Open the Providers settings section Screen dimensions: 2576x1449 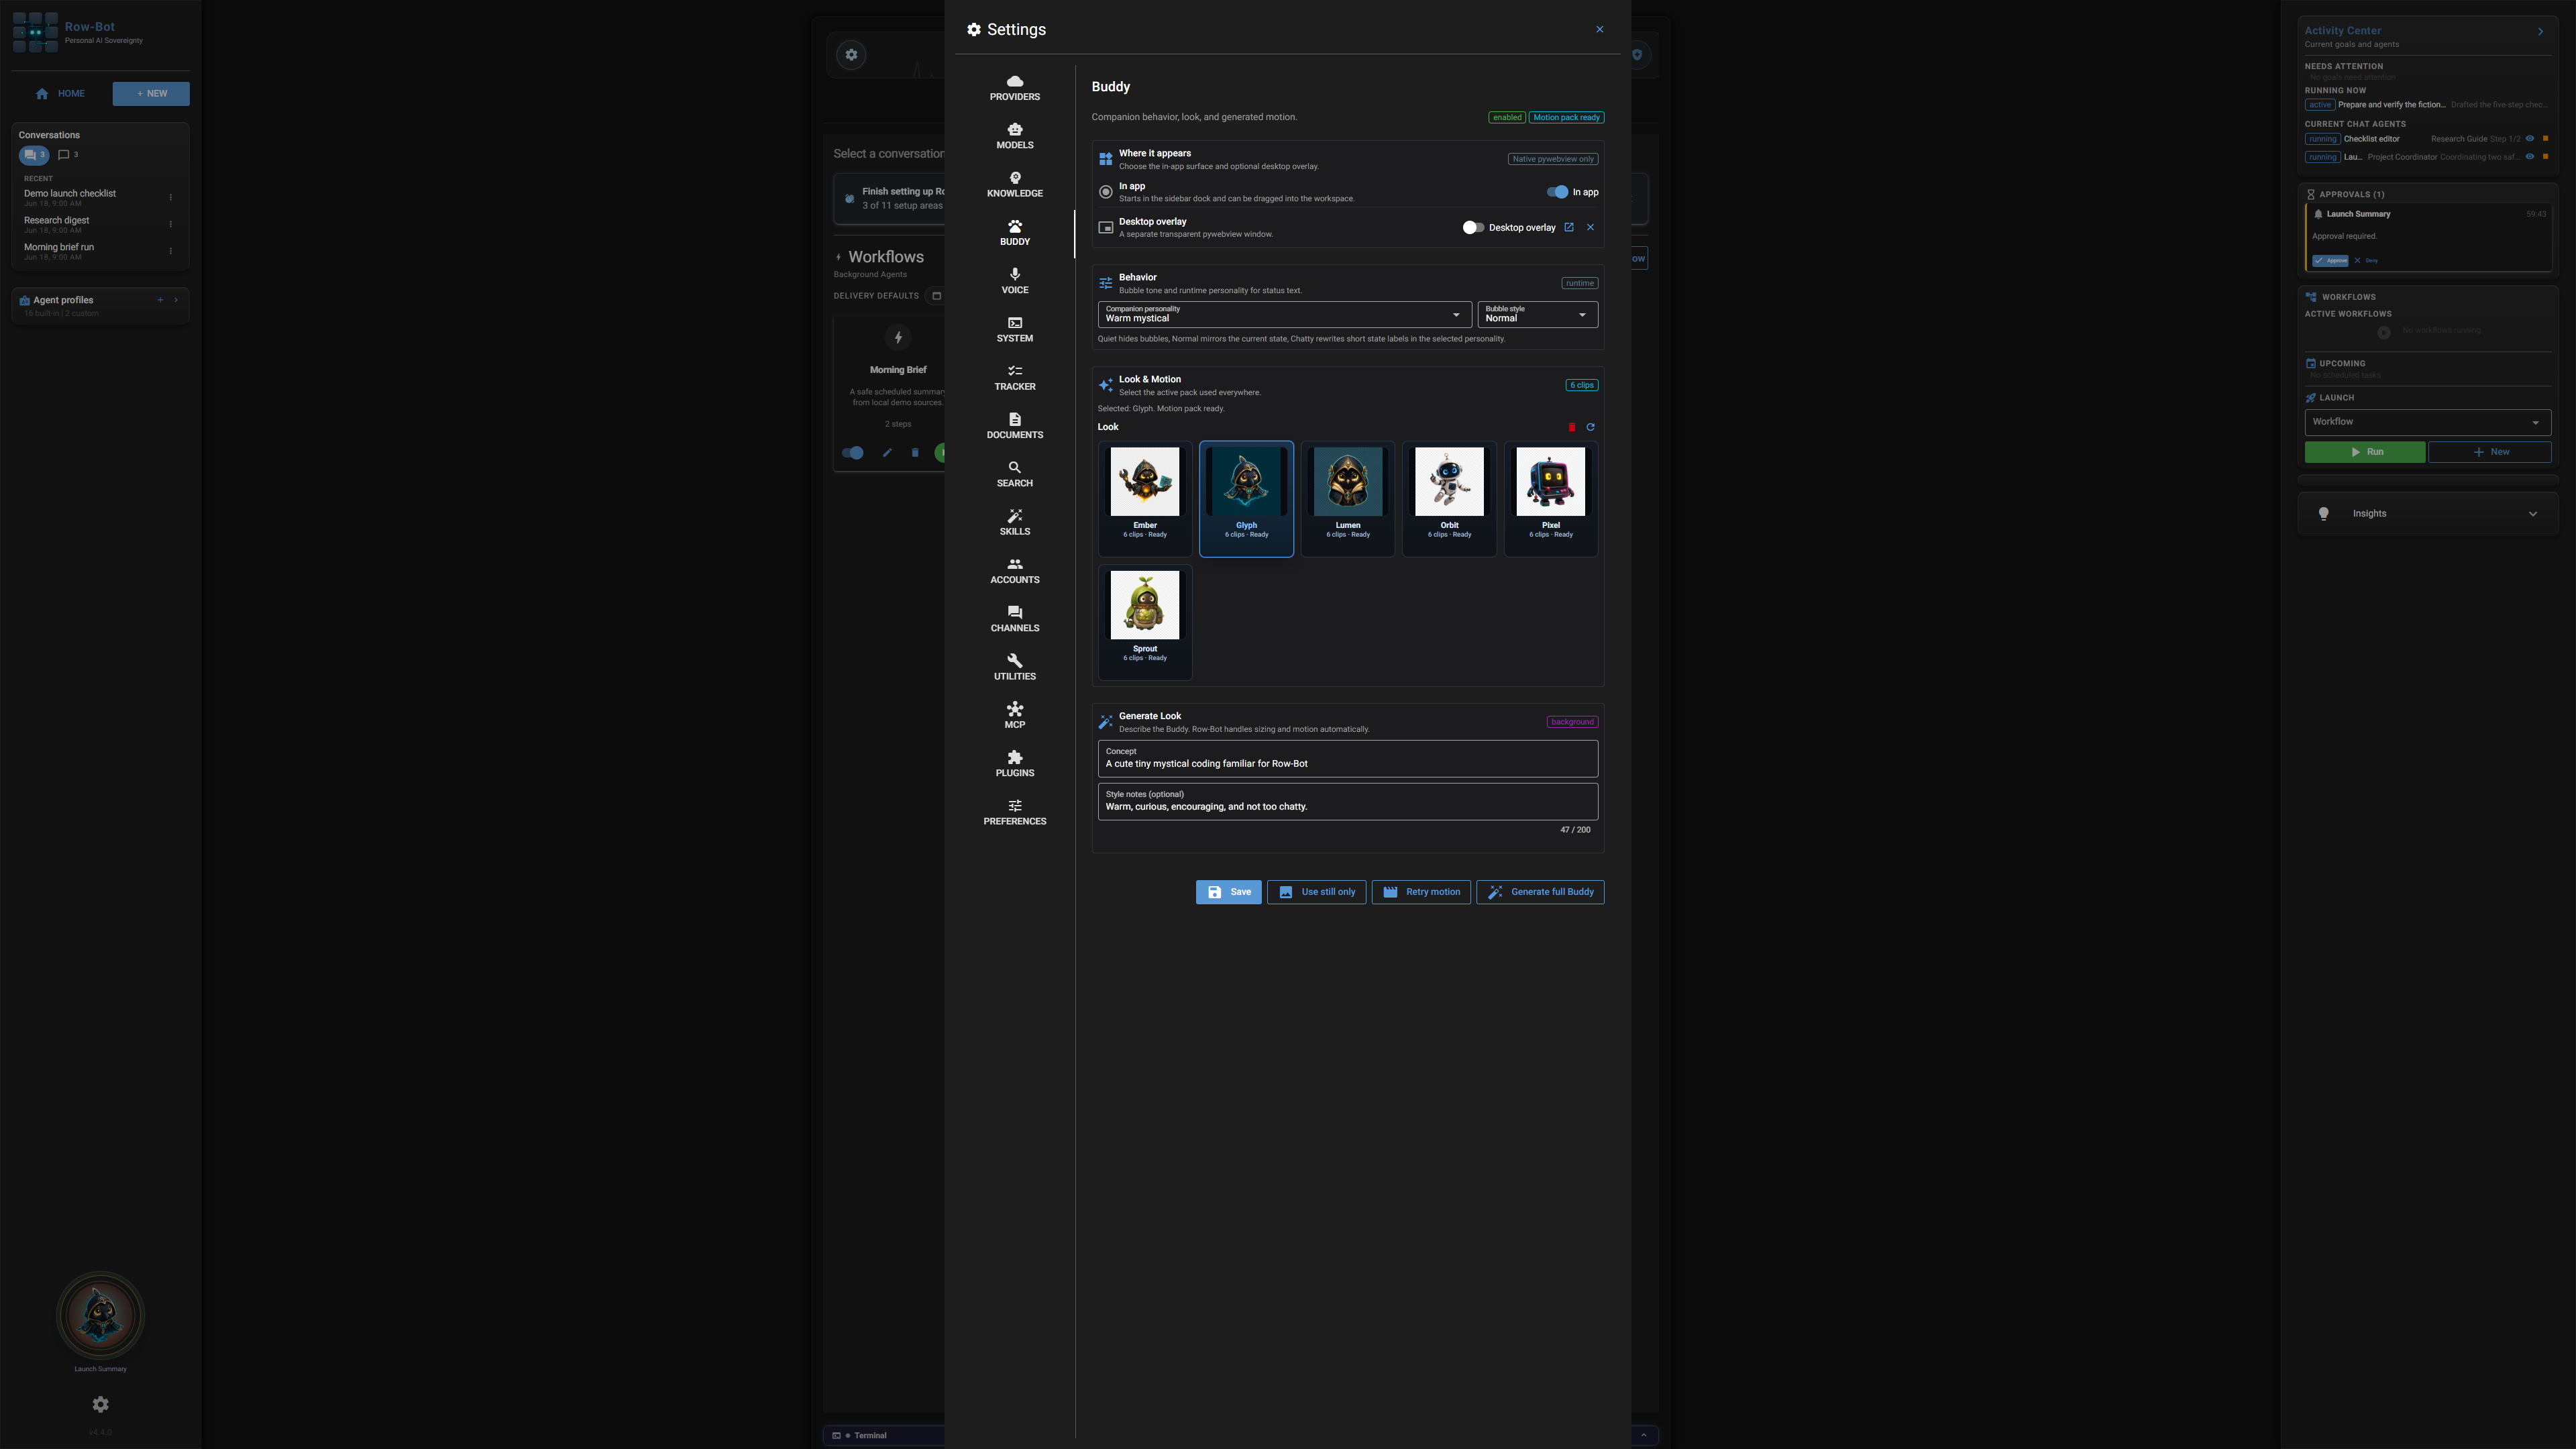(1014, 88)
